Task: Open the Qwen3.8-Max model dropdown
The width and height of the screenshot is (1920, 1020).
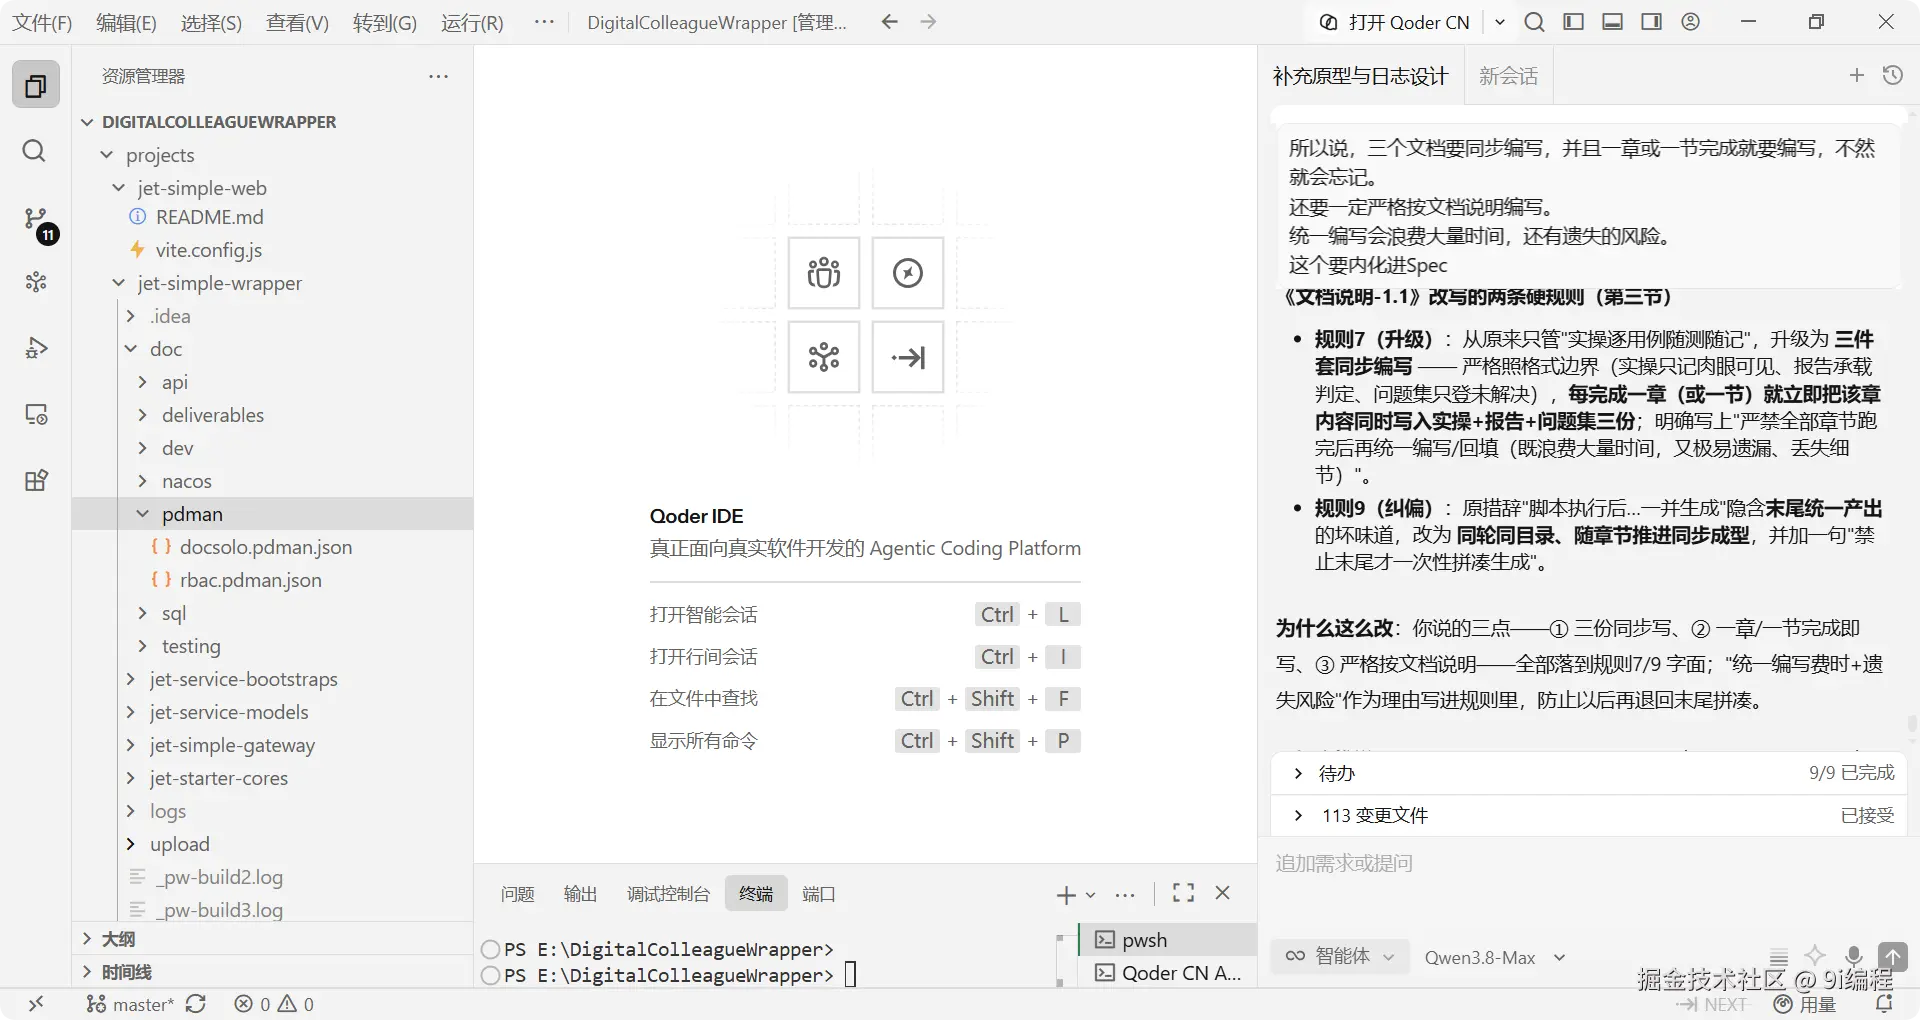Action: (x=1494, y=957)
